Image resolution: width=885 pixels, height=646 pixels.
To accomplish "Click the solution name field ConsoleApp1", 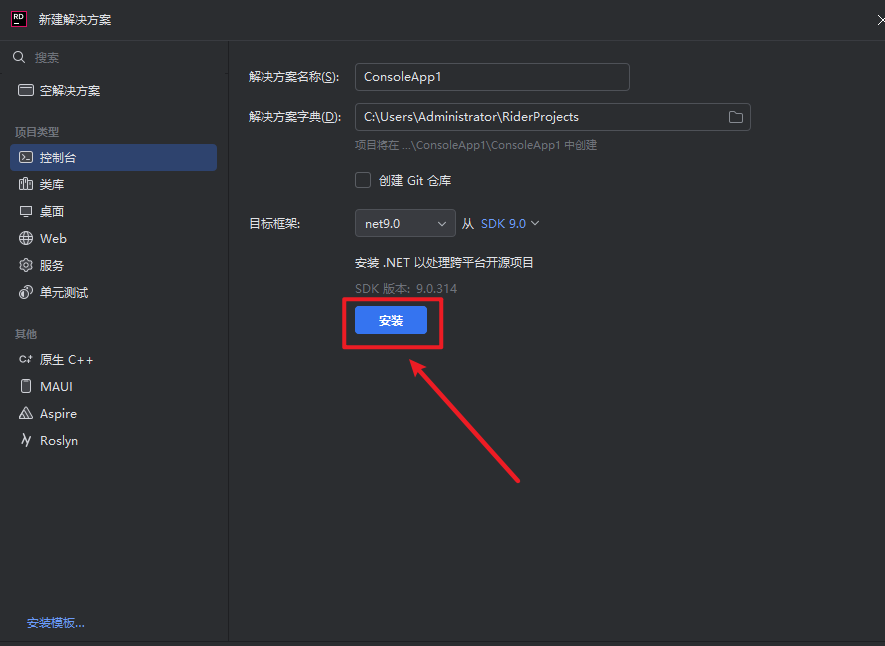I will coord(492,77).
